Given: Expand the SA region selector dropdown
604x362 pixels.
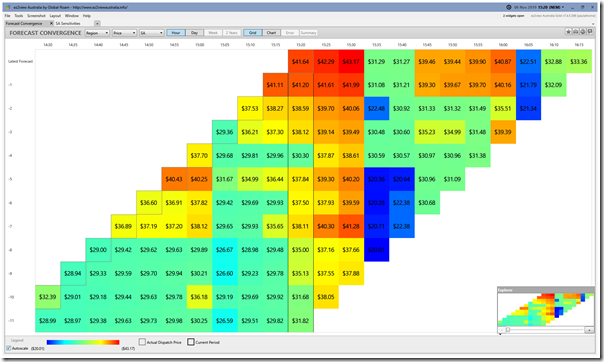Looking at the screenshot, I should click(152, 33).
